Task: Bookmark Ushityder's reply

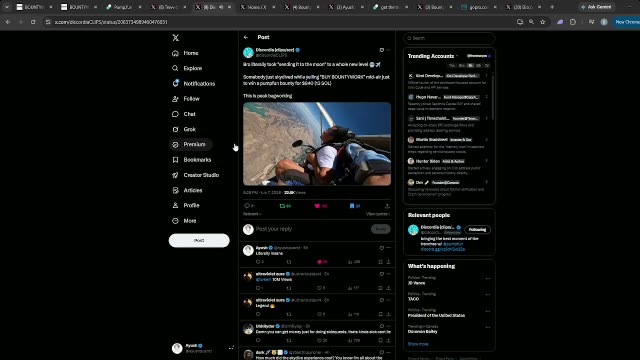Action: pyautogui.click(x=380, y=340)
